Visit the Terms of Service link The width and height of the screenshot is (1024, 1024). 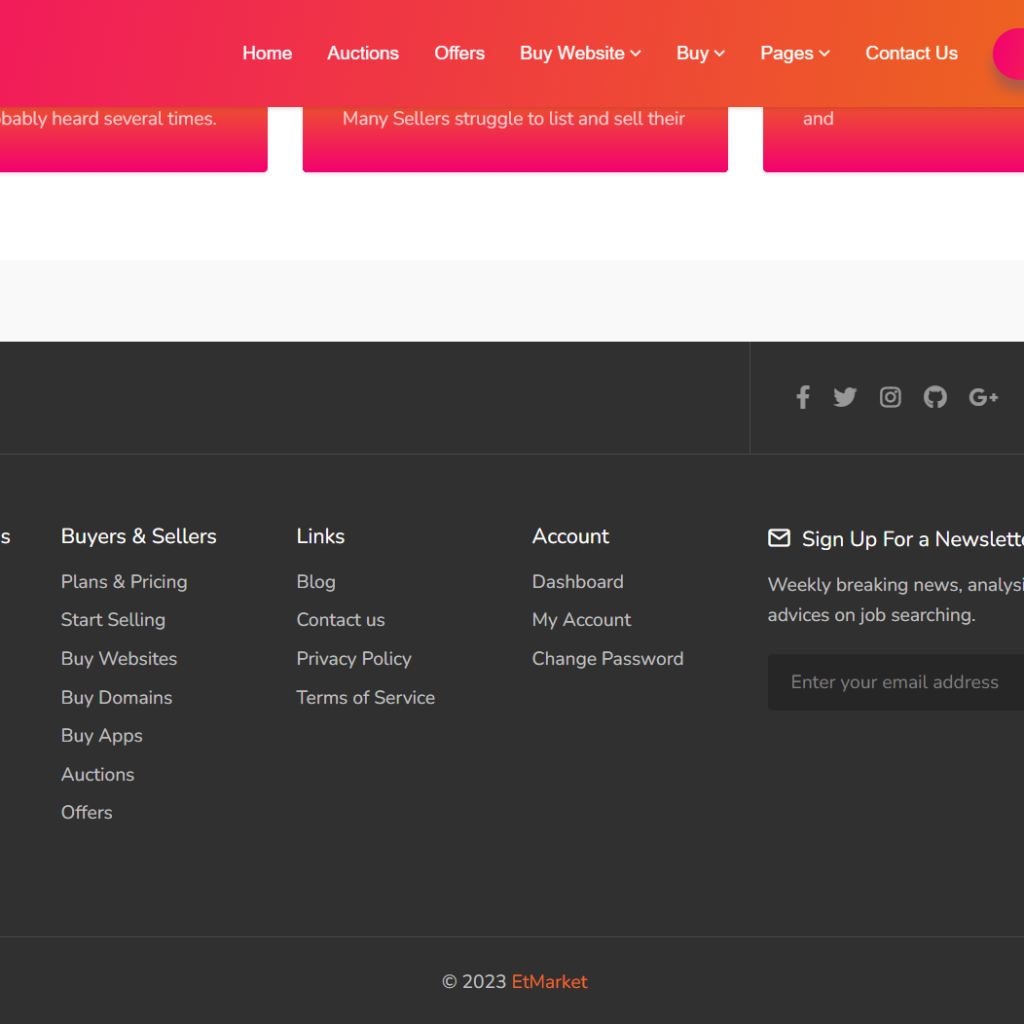[x=366, y=698]
